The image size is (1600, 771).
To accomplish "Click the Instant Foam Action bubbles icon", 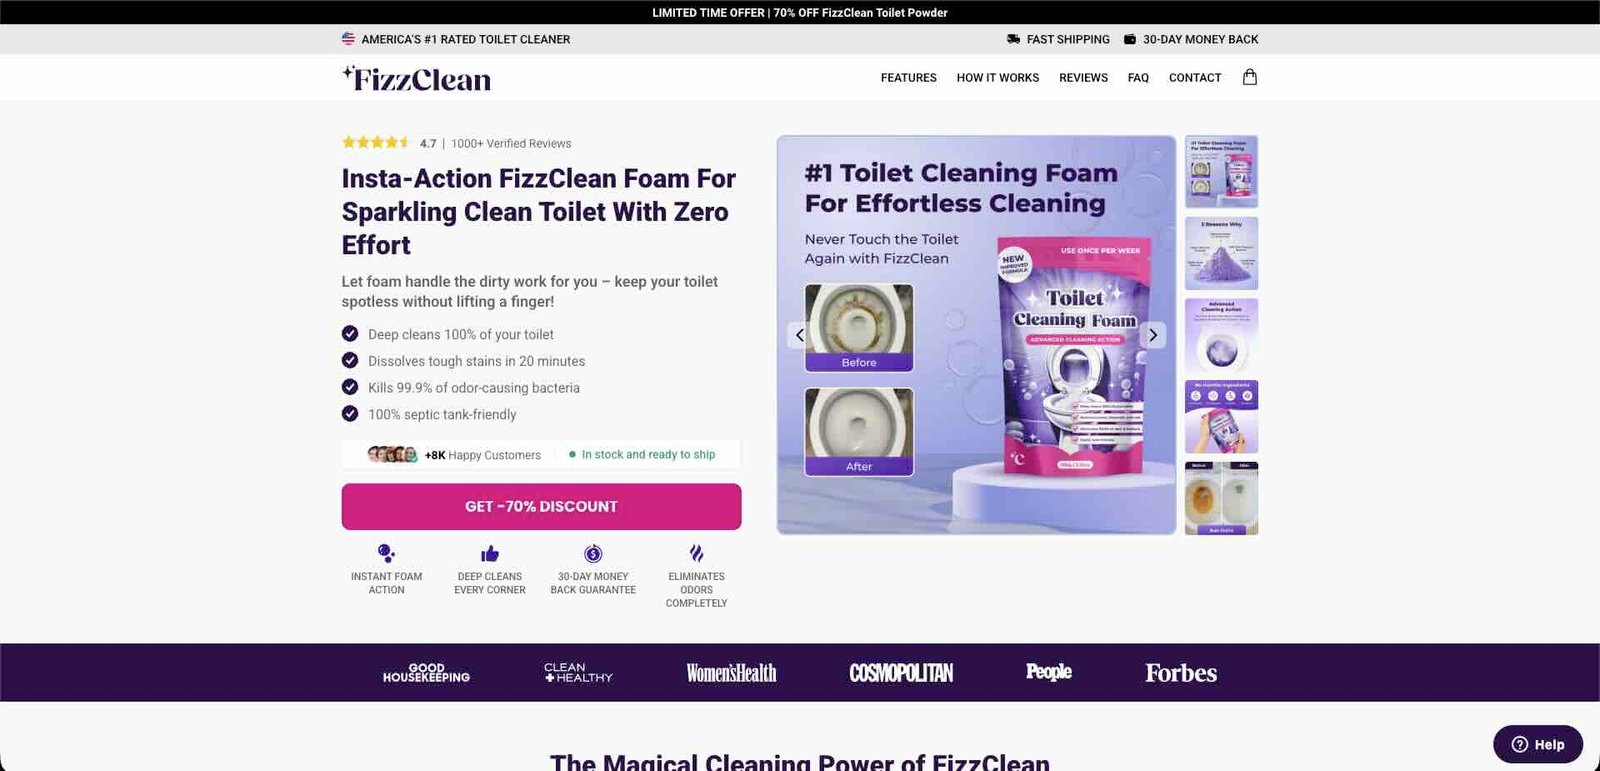I will (387, 553).
